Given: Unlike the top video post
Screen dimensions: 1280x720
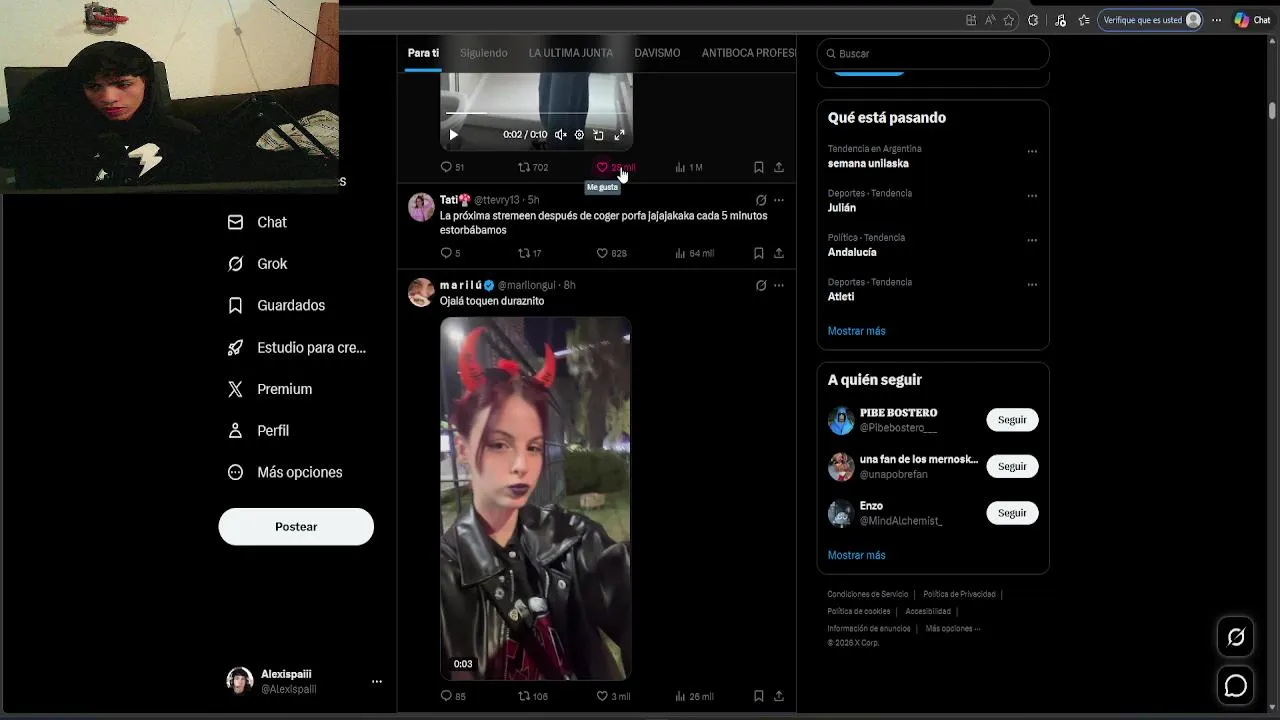Looking at the screenshot, I should tap(615, 167).
